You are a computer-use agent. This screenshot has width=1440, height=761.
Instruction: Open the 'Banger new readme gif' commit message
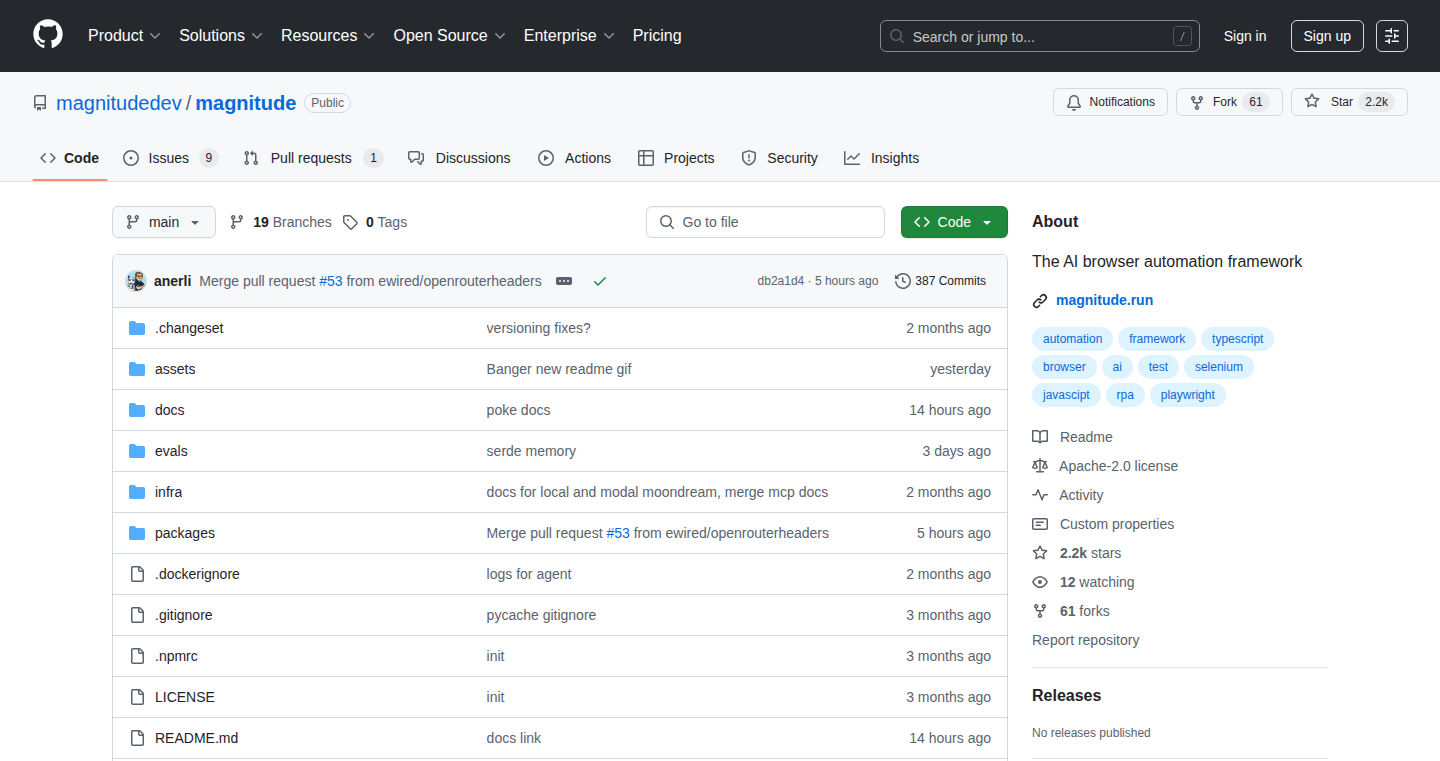click(559, 369)
